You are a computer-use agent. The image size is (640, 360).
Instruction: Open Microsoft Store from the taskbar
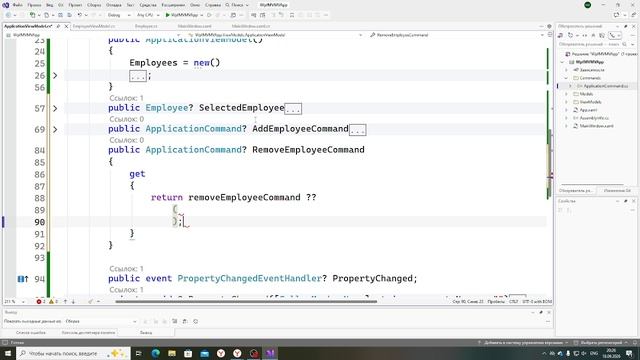[188, 353]
